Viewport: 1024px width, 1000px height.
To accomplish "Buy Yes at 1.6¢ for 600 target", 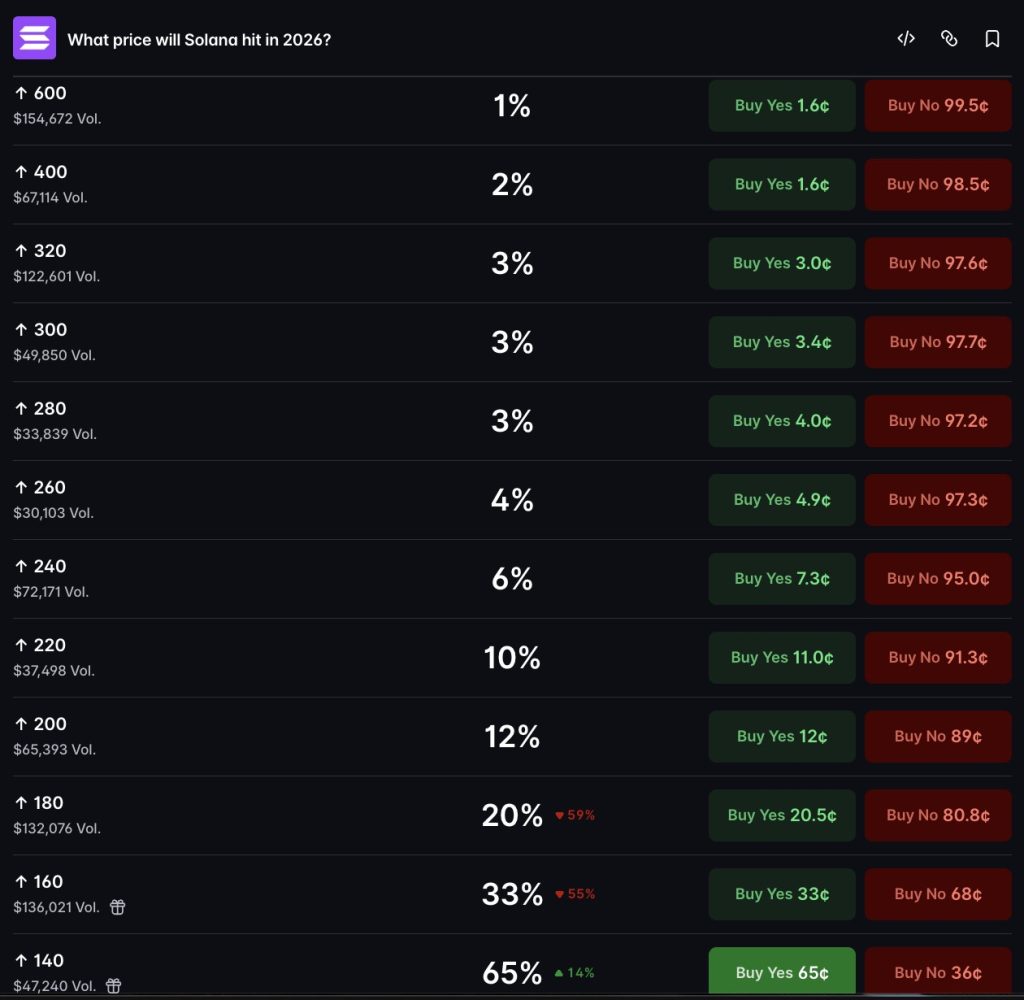I will pos(782,106).
